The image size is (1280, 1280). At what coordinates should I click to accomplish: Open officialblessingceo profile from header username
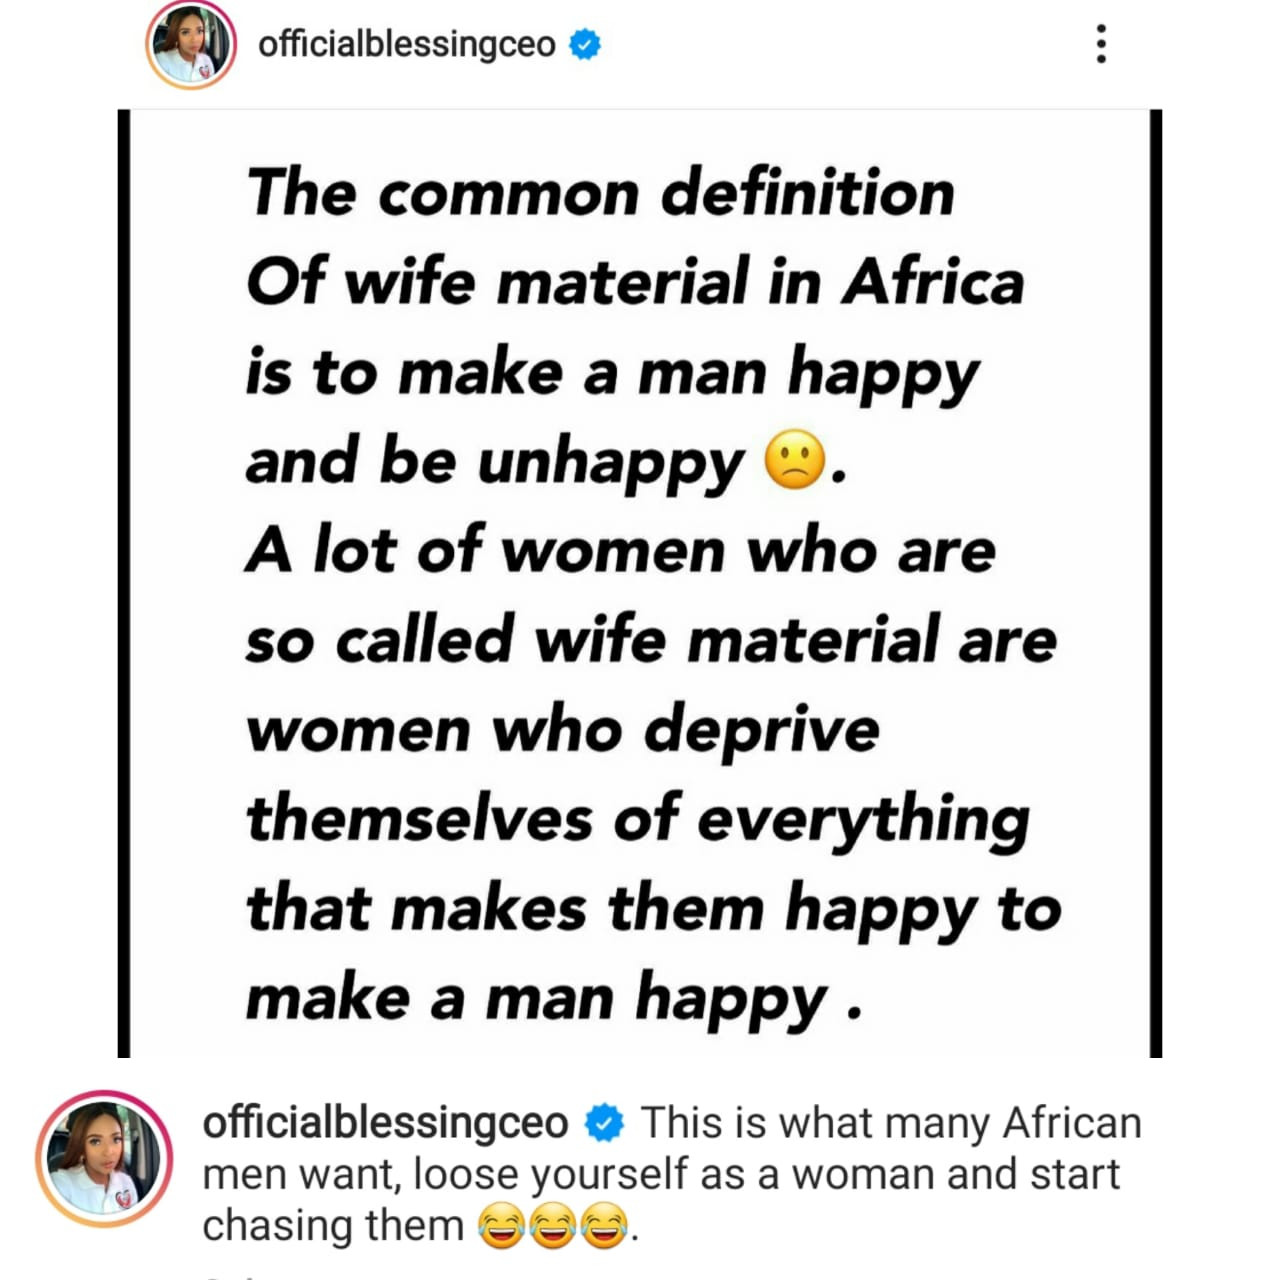[406, 45]
